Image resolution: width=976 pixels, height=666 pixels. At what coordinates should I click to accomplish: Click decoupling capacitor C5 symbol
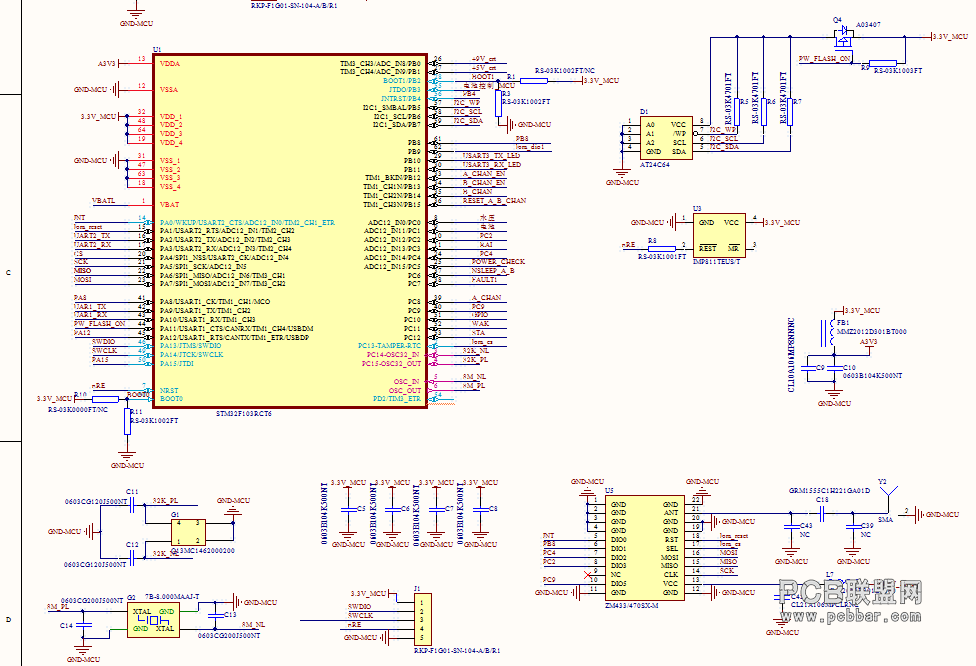348,509
